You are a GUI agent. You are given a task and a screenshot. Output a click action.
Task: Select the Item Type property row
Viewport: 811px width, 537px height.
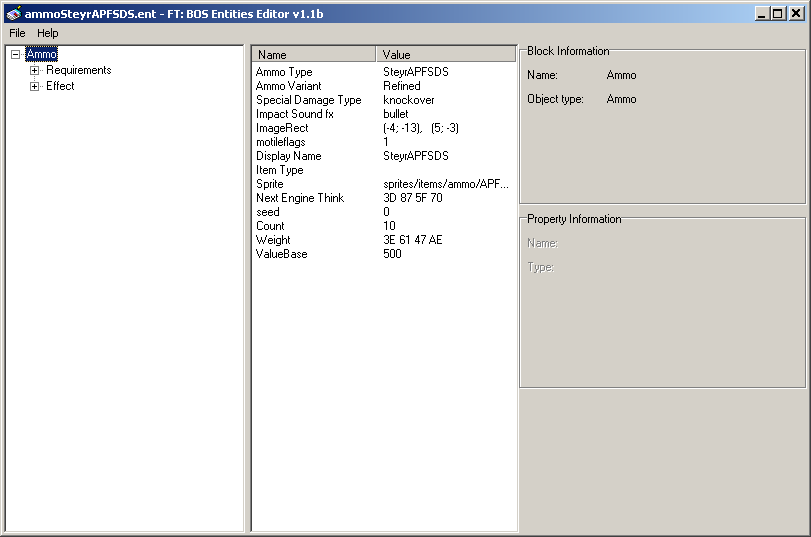pyautogui.click(x=384, y=170)
